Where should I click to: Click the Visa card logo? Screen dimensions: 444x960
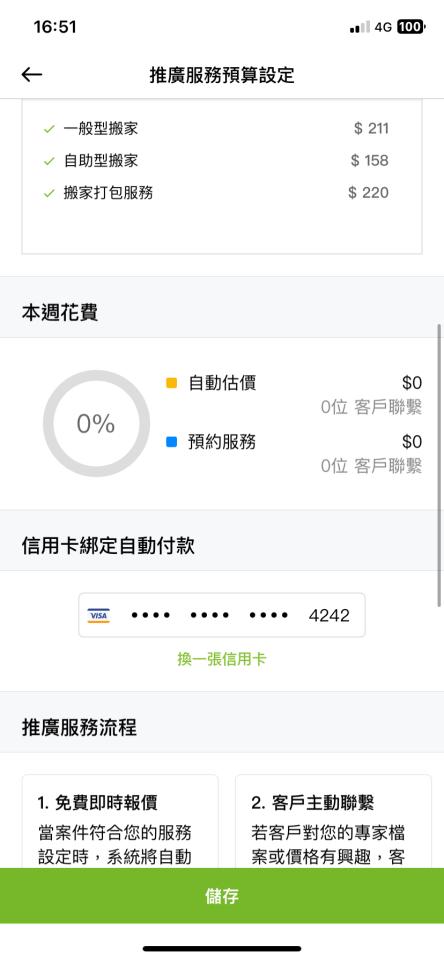coord(99,615)
